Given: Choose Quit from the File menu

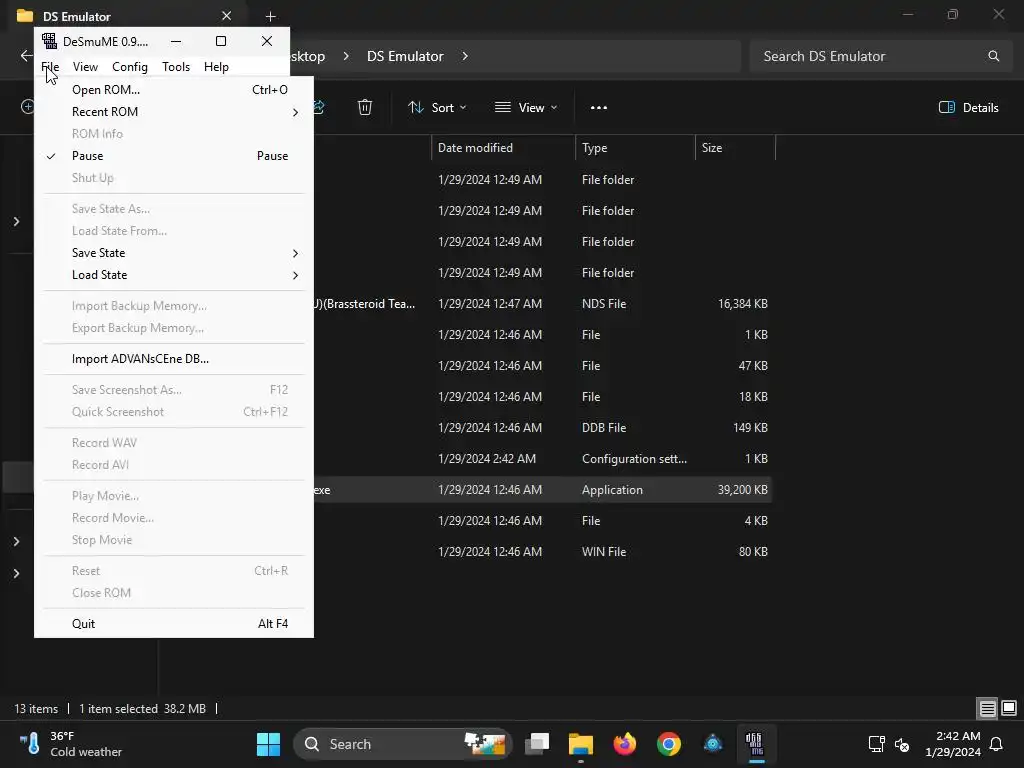Looking at the screenshot, I should tap(174, 624).
